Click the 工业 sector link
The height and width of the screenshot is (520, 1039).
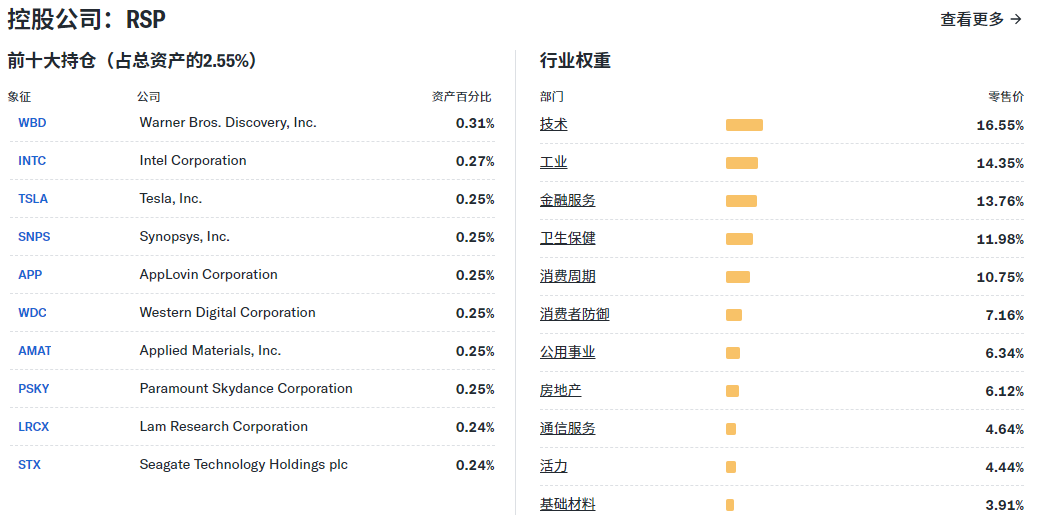[x=553, y=162]
